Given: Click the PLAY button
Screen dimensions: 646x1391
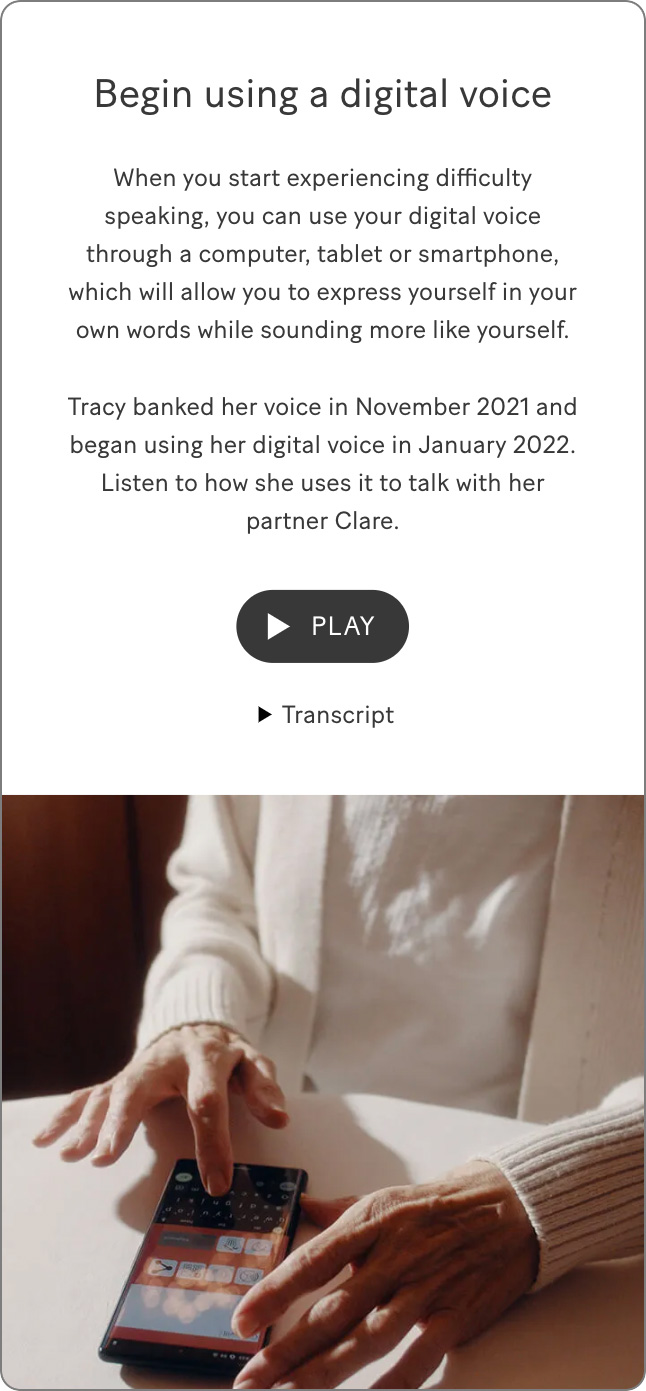Looking at the screenshot, I should click(x=322, y=626).
